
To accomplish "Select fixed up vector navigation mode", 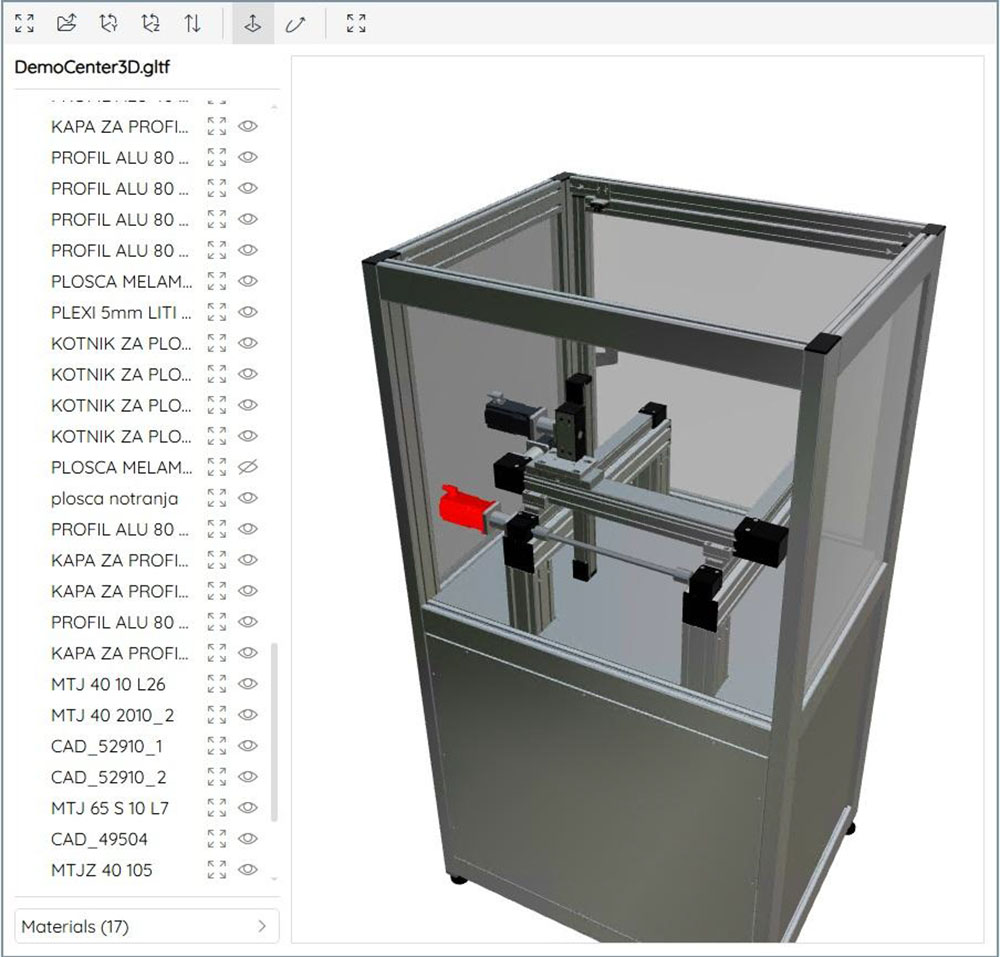I will tap(253, 23).
